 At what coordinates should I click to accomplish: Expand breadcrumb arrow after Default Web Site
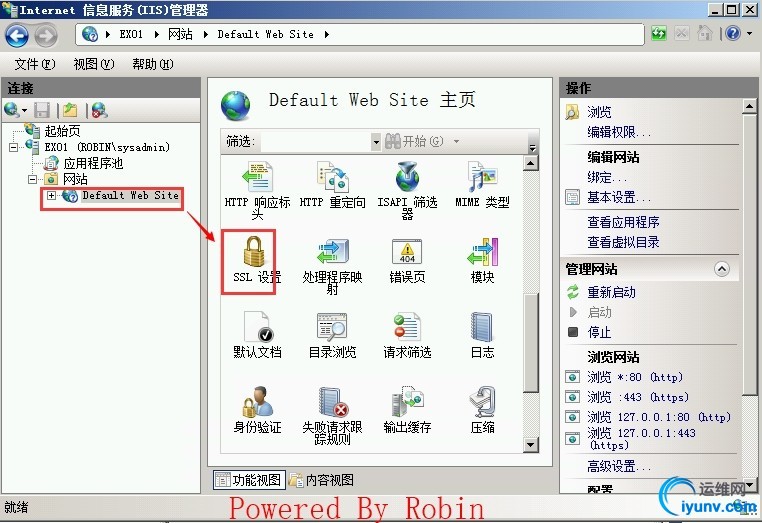[327, 34]
